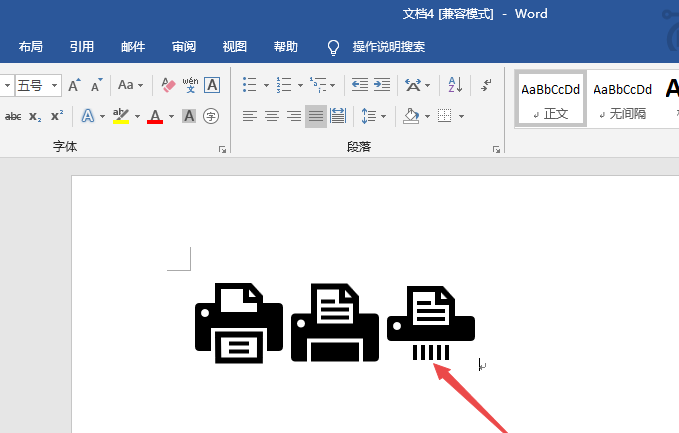Click the 操作说明搜索 search box
The height and width of the screenshot is (433, 679).
(x=388, y=46)
